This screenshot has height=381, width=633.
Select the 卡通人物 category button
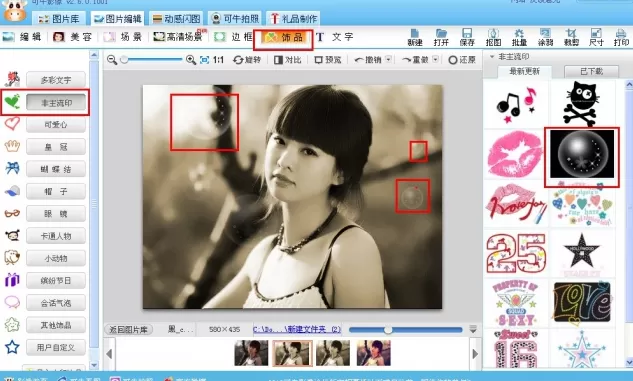click(x=56, y=236)
